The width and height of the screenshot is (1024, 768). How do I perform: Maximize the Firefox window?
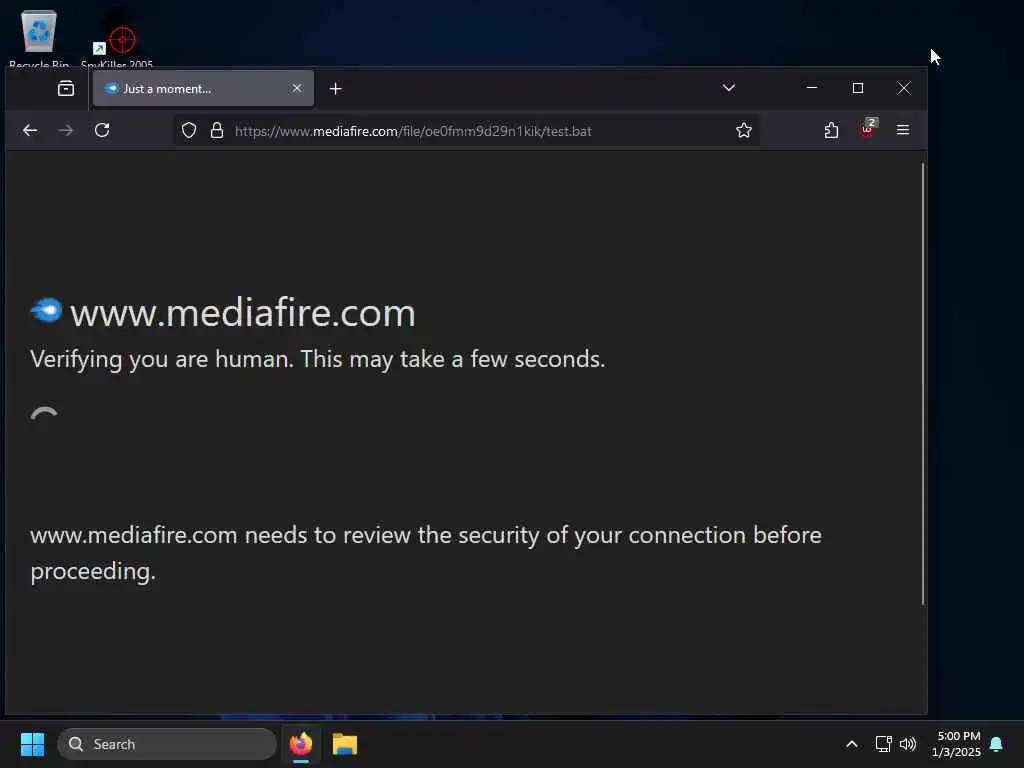[858, 88]
